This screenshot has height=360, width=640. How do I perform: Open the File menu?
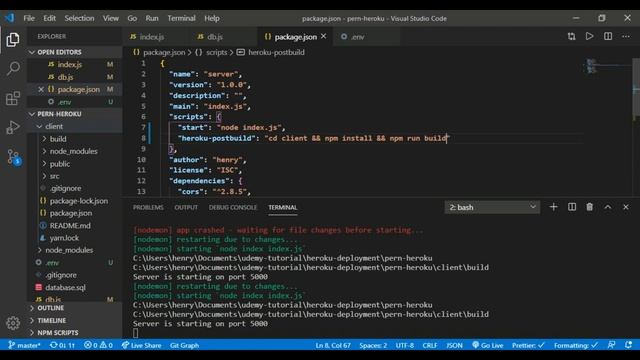pos(29,18)
